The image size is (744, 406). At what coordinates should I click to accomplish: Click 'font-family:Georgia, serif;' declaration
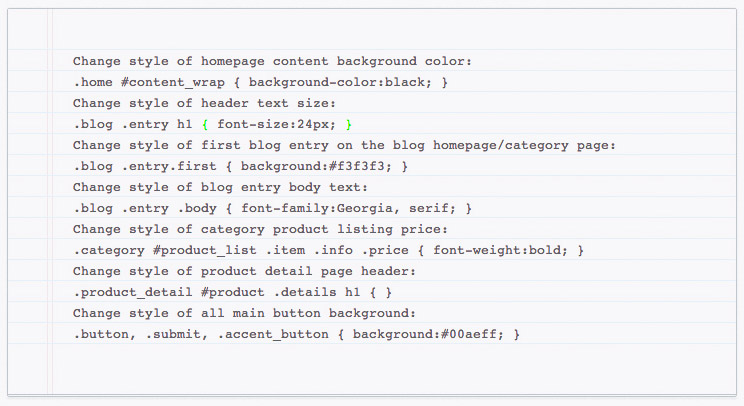click(x=348, y=209)
